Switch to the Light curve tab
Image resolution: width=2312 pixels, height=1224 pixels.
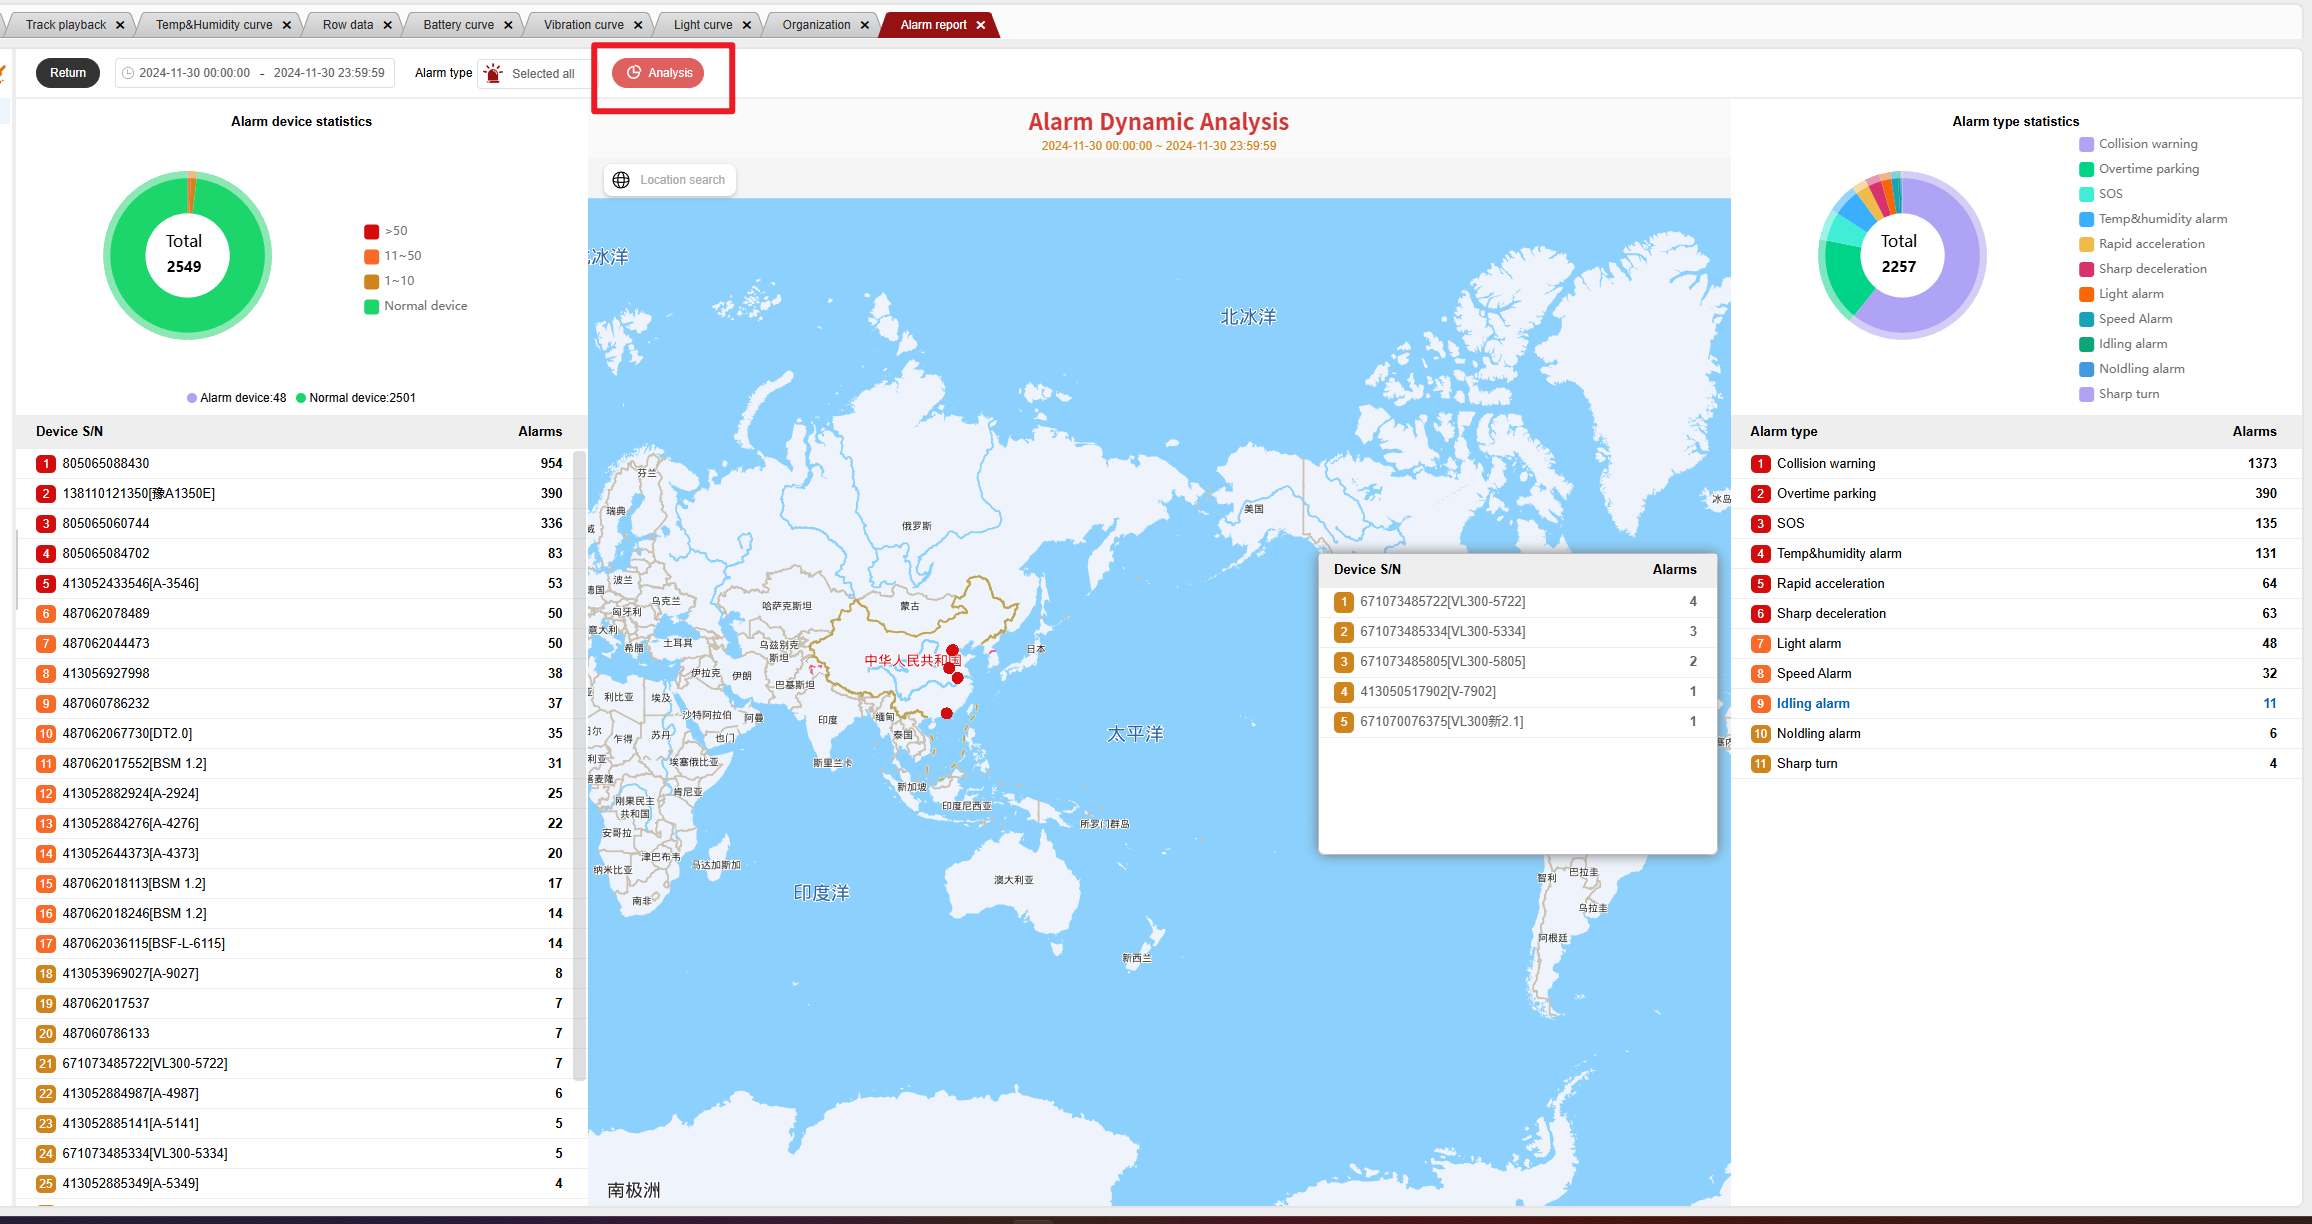[702, 25]
